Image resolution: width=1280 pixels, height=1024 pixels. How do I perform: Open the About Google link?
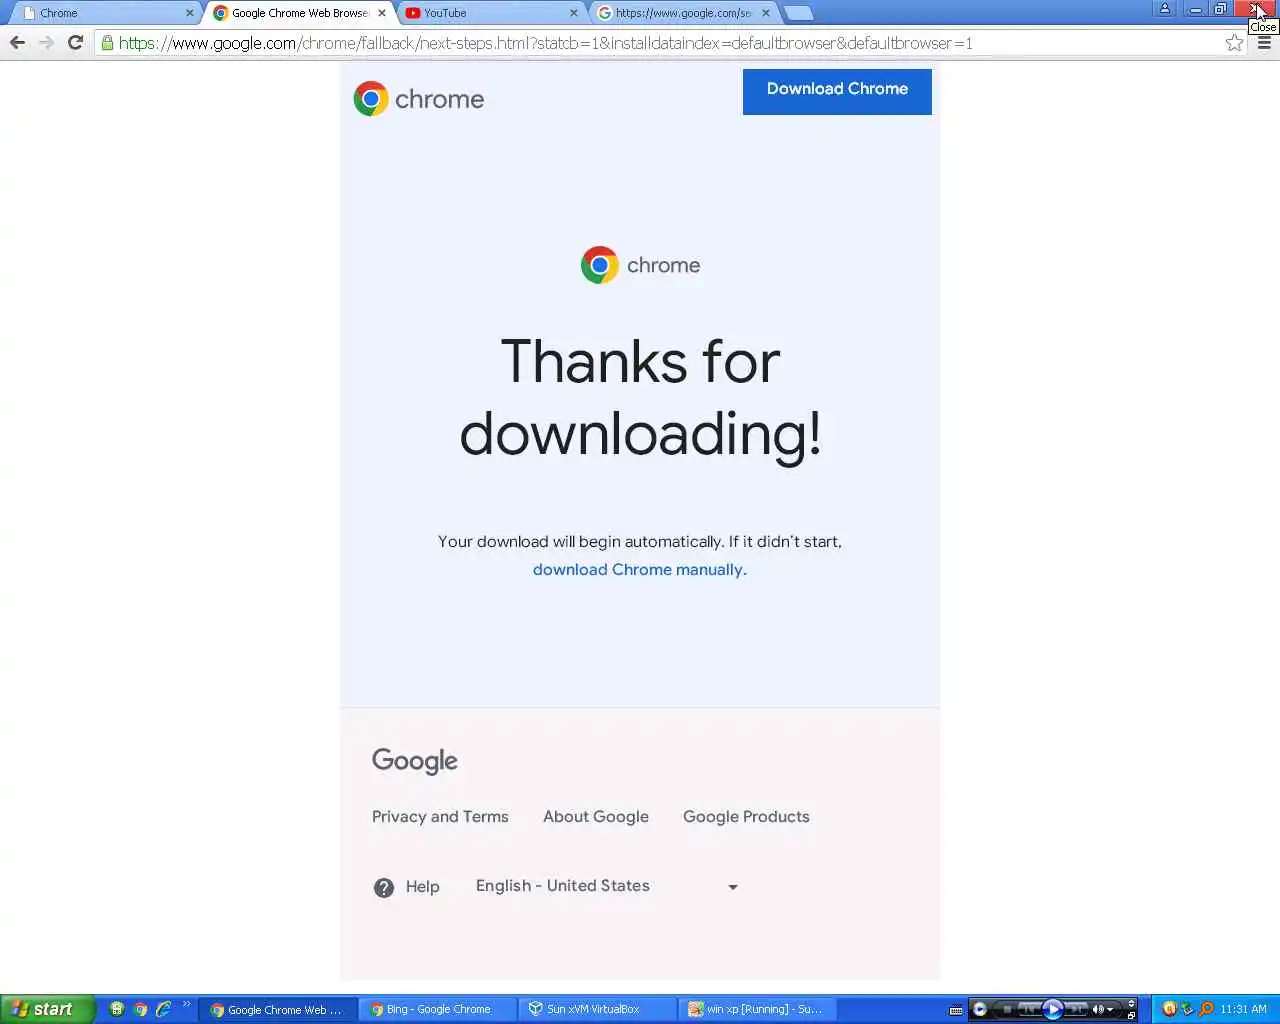tap(596, 816)
